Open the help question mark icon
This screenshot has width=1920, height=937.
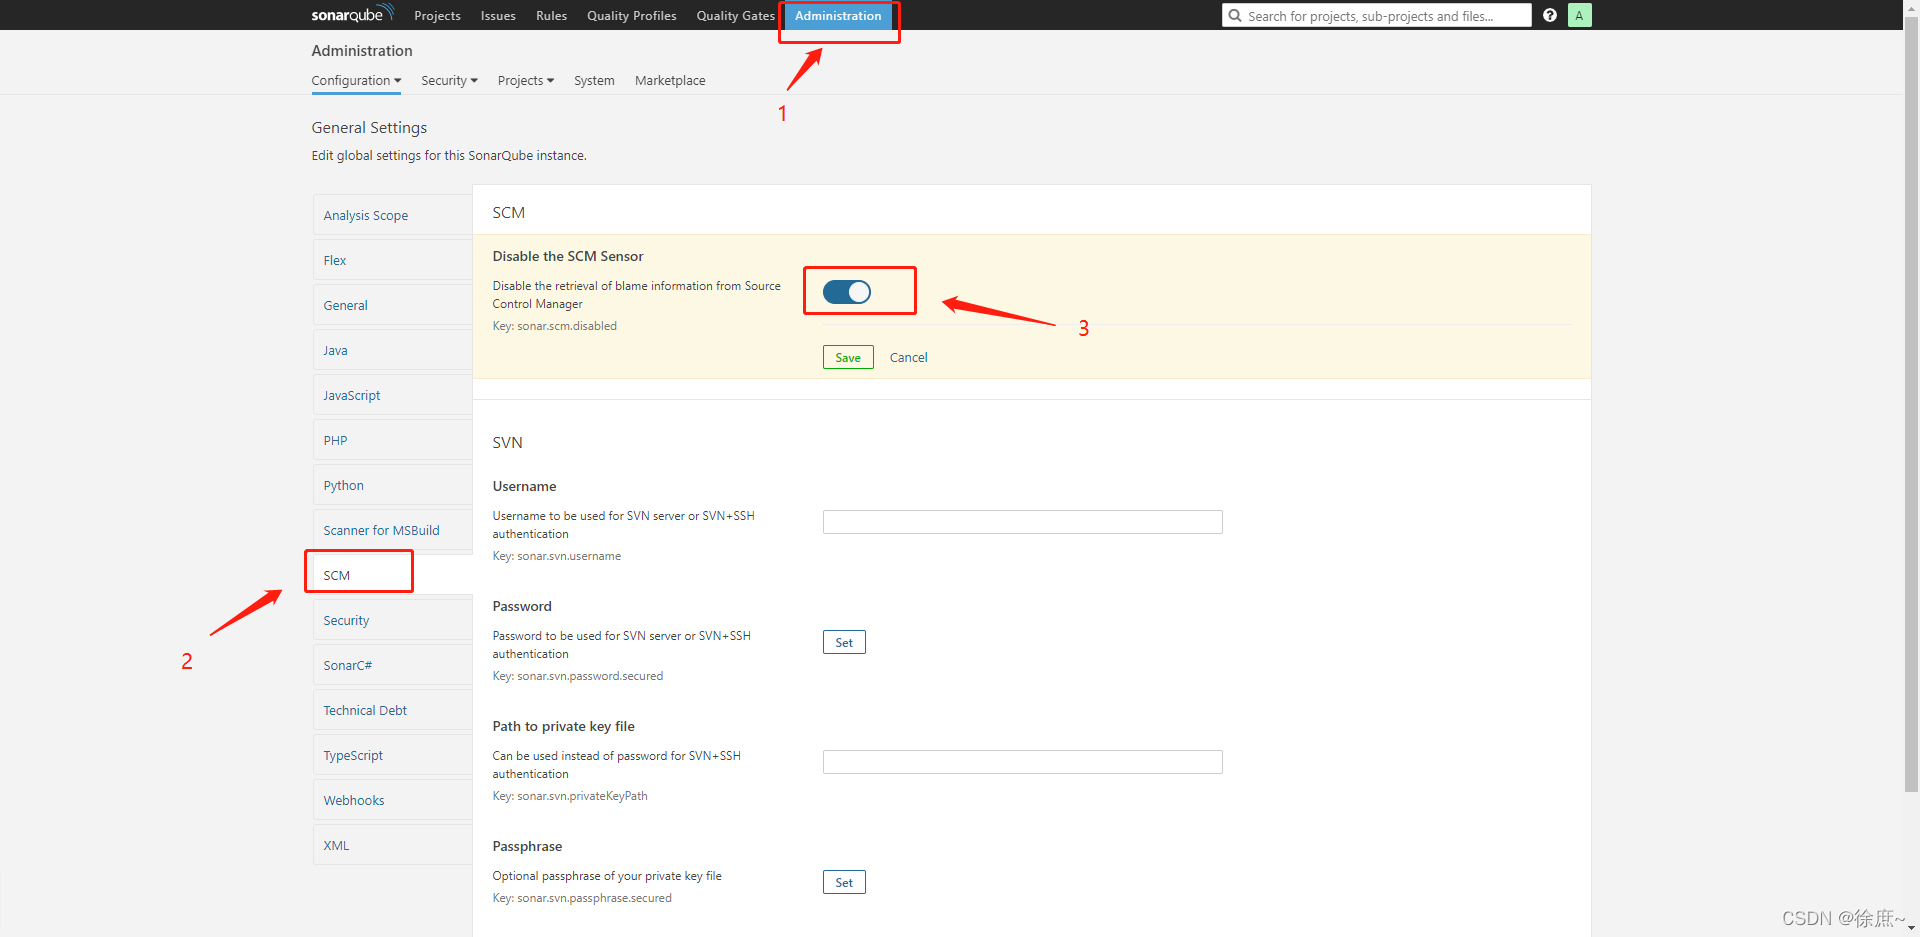tap(1550, 15)
